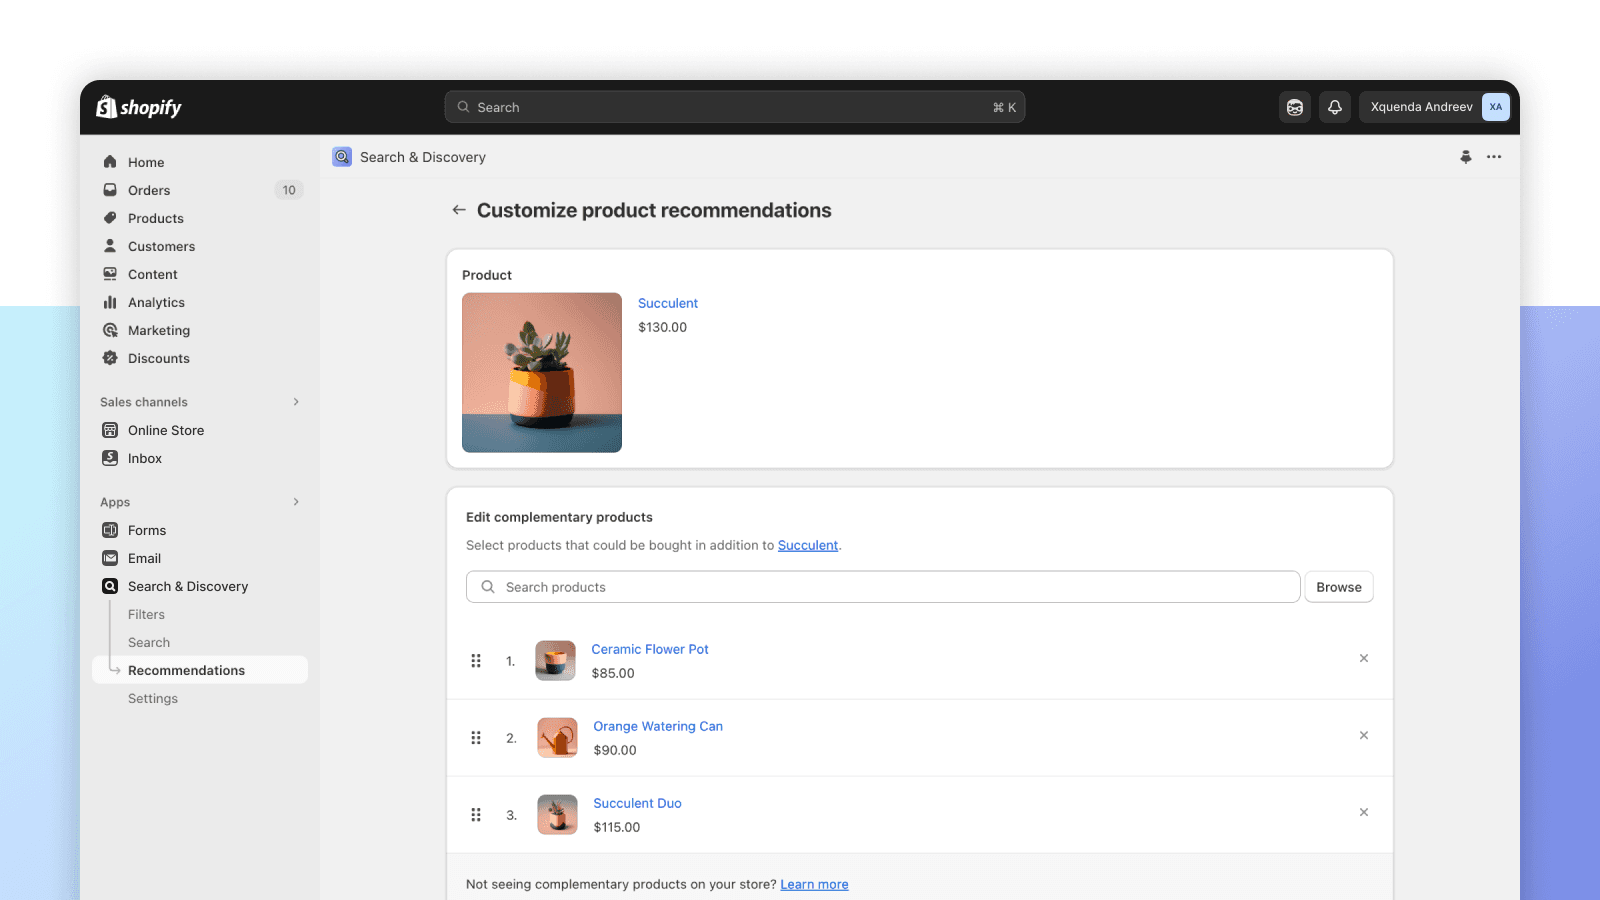1600x900 pixels.
Task: Remove Orange Watering Can recommendation
Action: 1364,735
